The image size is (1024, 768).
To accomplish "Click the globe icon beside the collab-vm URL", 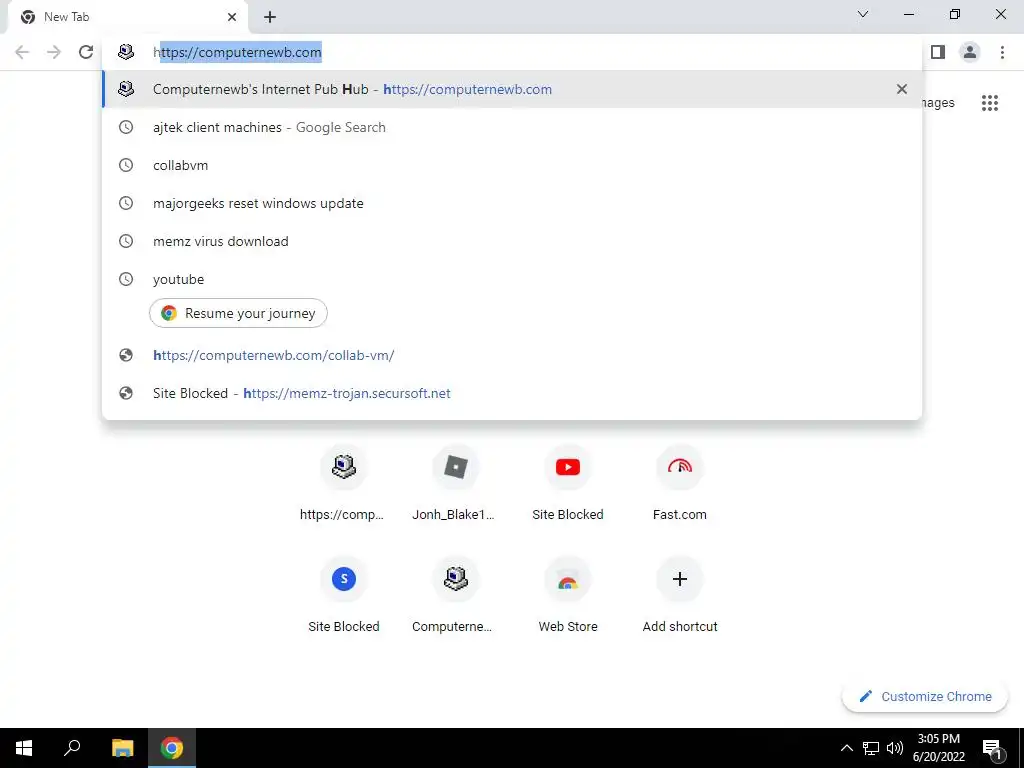I will pos(125,355).
